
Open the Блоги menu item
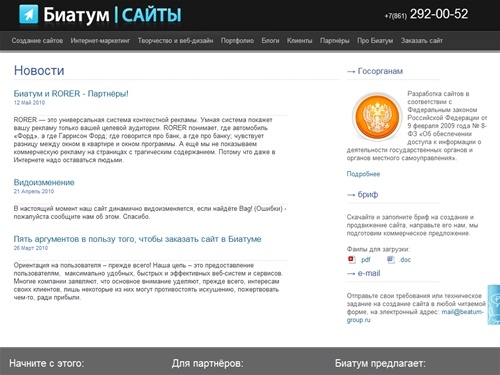270,41
